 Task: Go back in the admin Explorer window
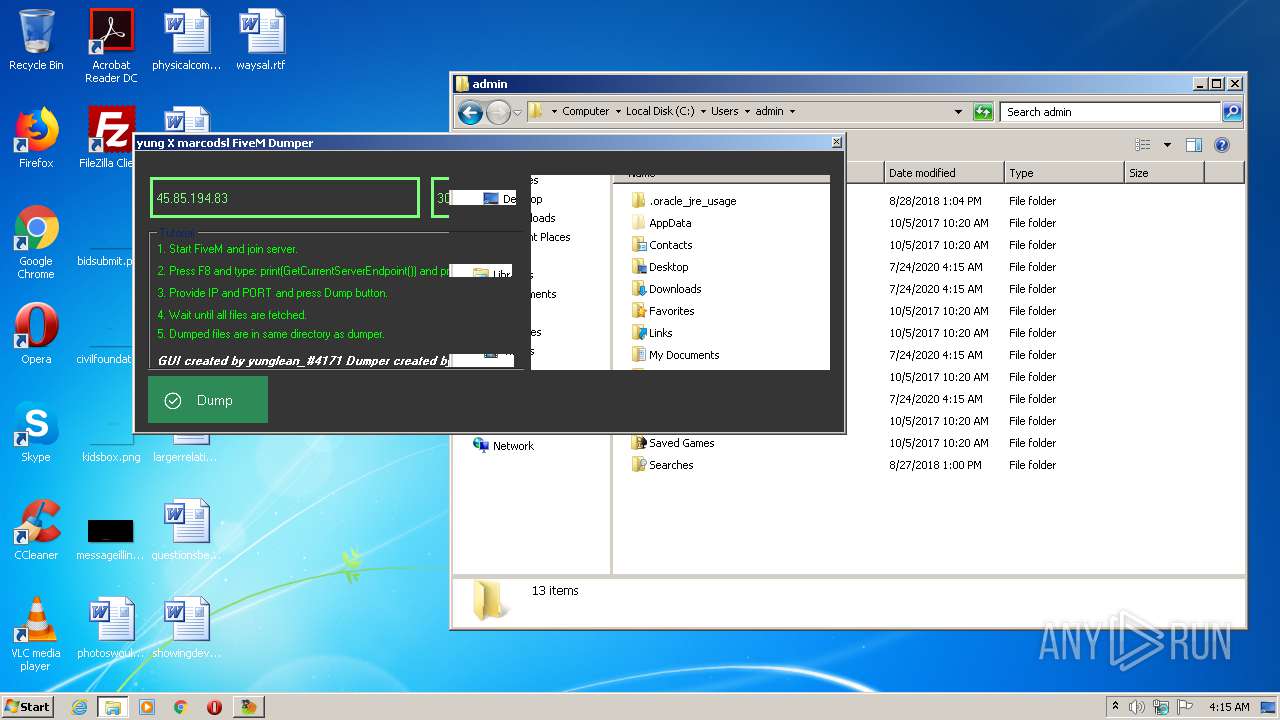(x=470, y=112)
